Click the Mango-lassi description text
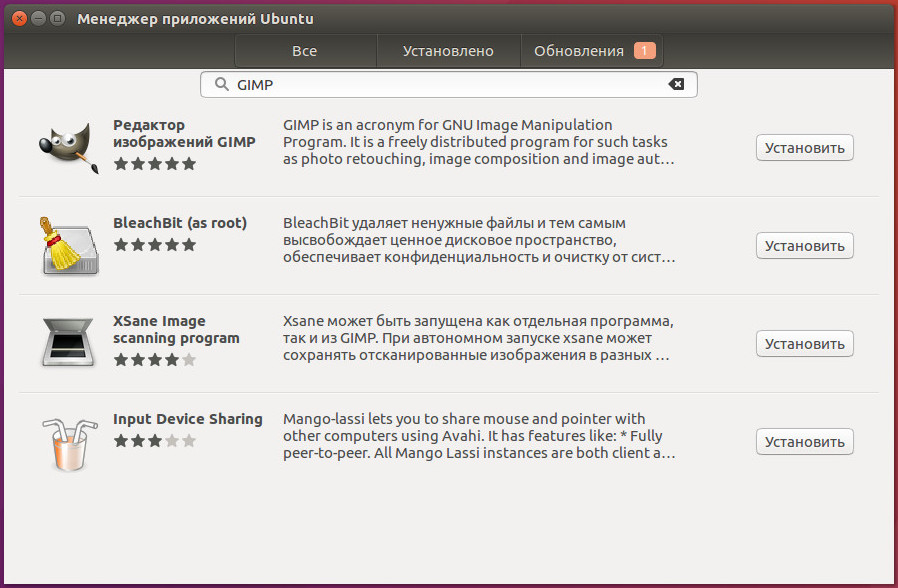 [x=479, y=436]
